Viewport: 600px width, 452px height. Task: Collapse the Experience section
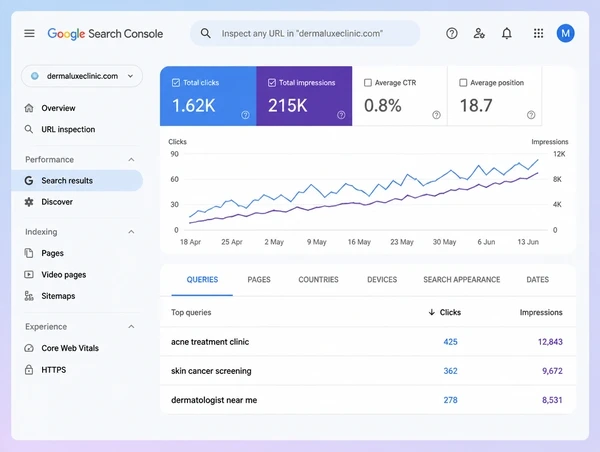pyautogui.click(x=131, y=327)
